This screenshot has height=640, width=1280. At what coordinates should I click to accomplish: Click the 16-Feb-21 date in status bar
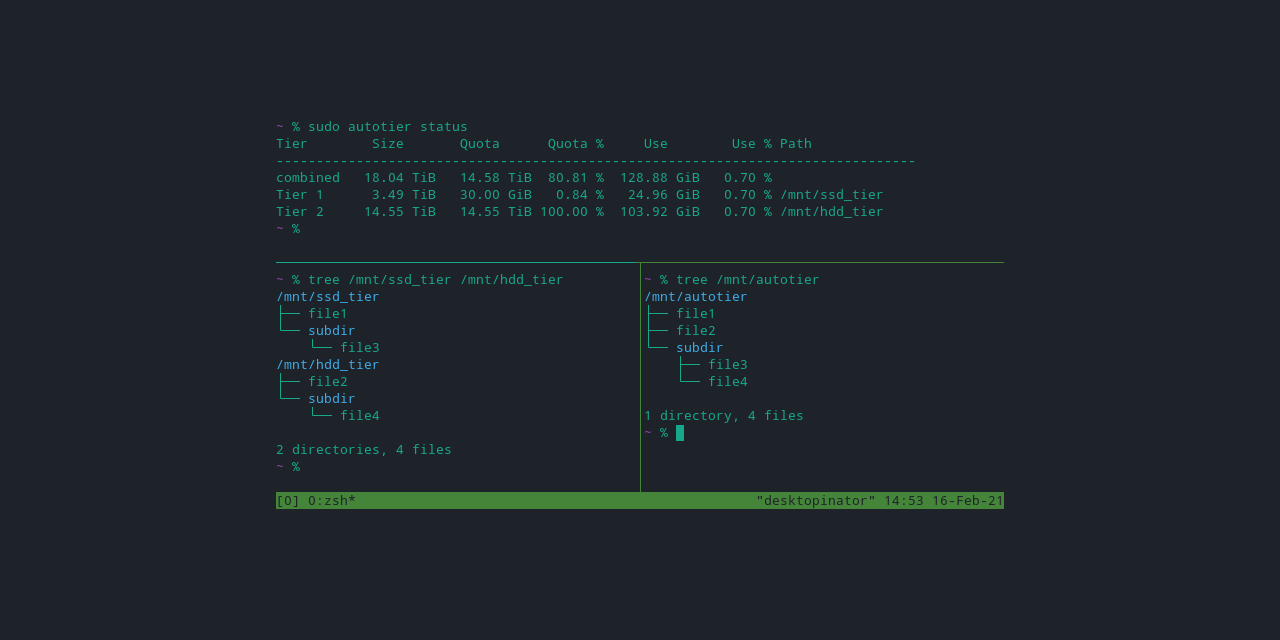pos(968,500)
